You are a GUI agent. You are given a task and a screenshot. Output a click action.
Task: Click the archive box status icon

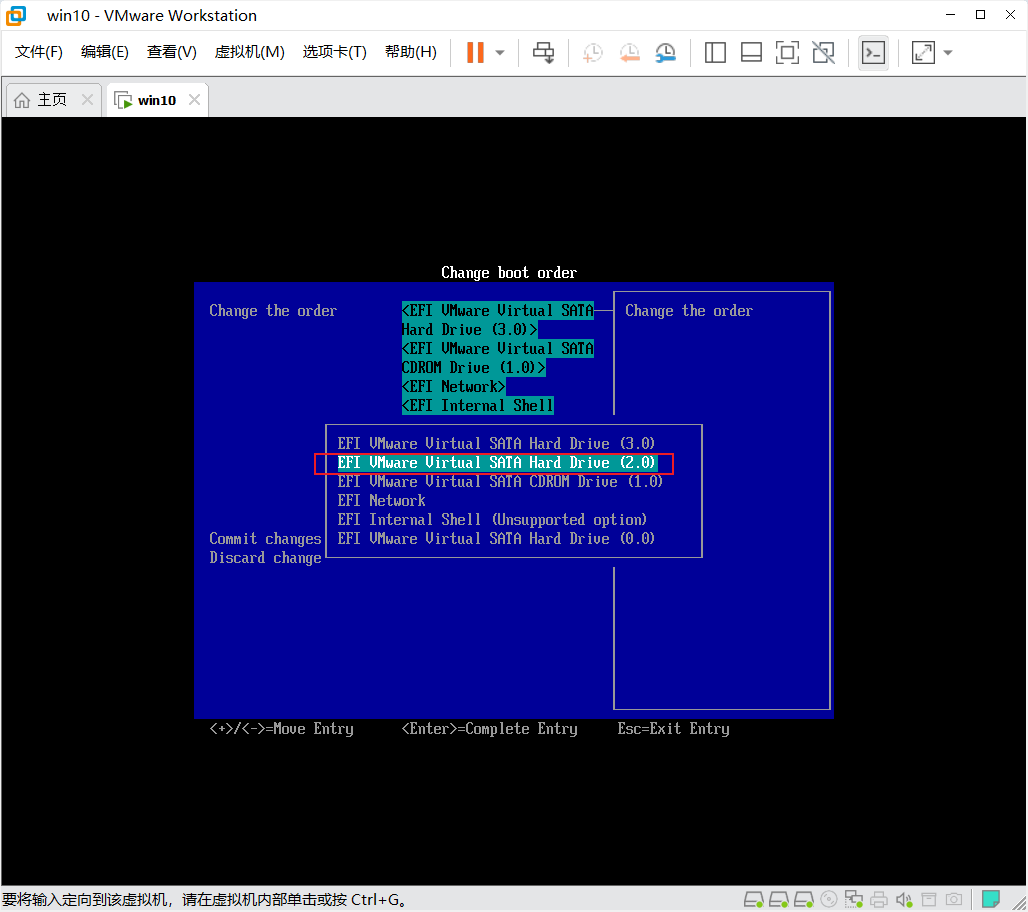click(x=928, y=899)
